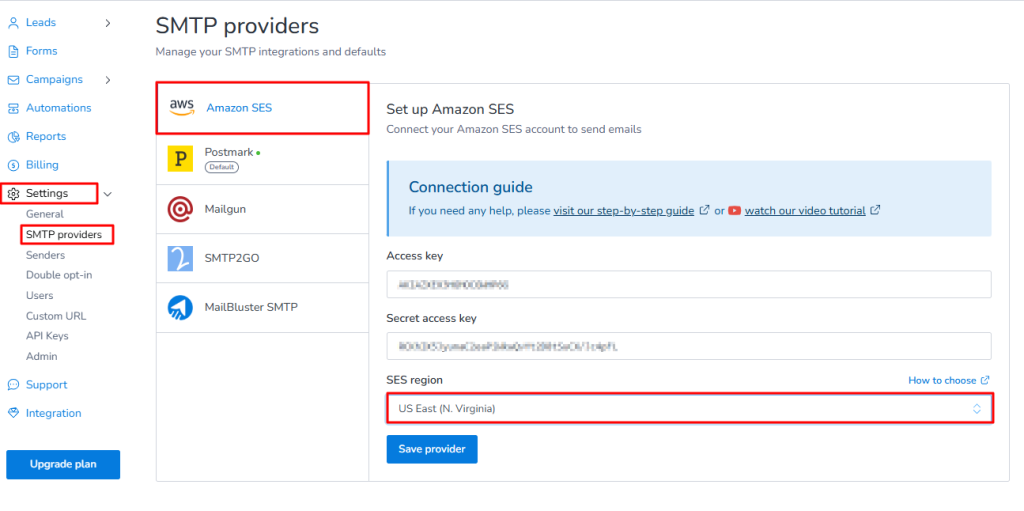Click the Billing dollar icon
This screenshot has width=1024, height=511.
coord(13,165)
